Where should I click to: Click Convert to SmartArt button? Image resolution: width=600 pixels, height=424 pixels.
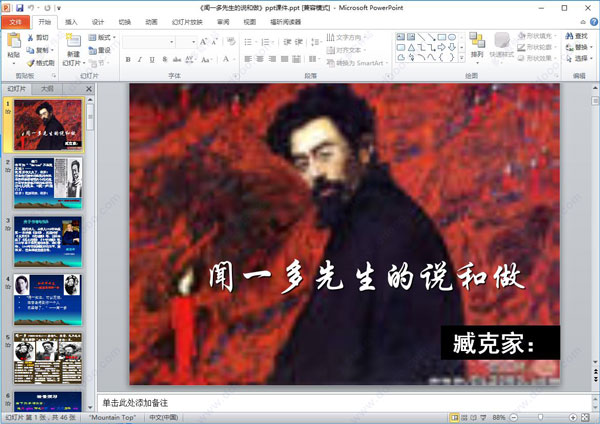click(x=358, y=63)
